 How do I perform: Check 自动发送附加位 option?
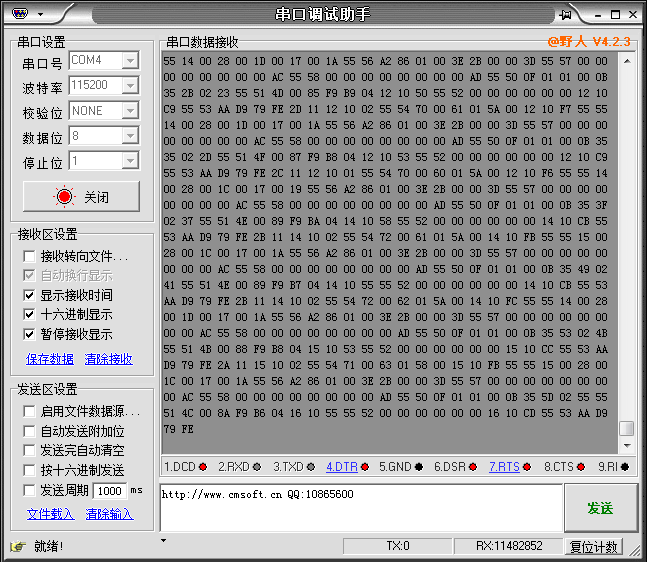click(x=29, y=431)
